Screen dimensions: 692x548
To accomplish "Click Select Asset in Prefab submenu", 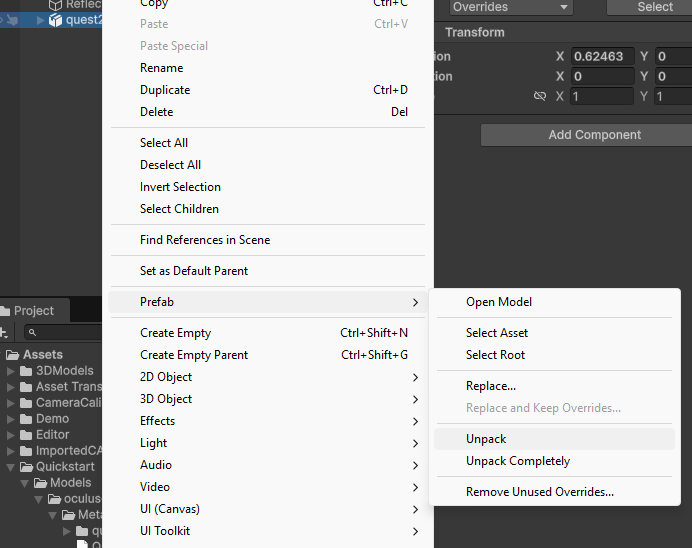I will 554,333.
